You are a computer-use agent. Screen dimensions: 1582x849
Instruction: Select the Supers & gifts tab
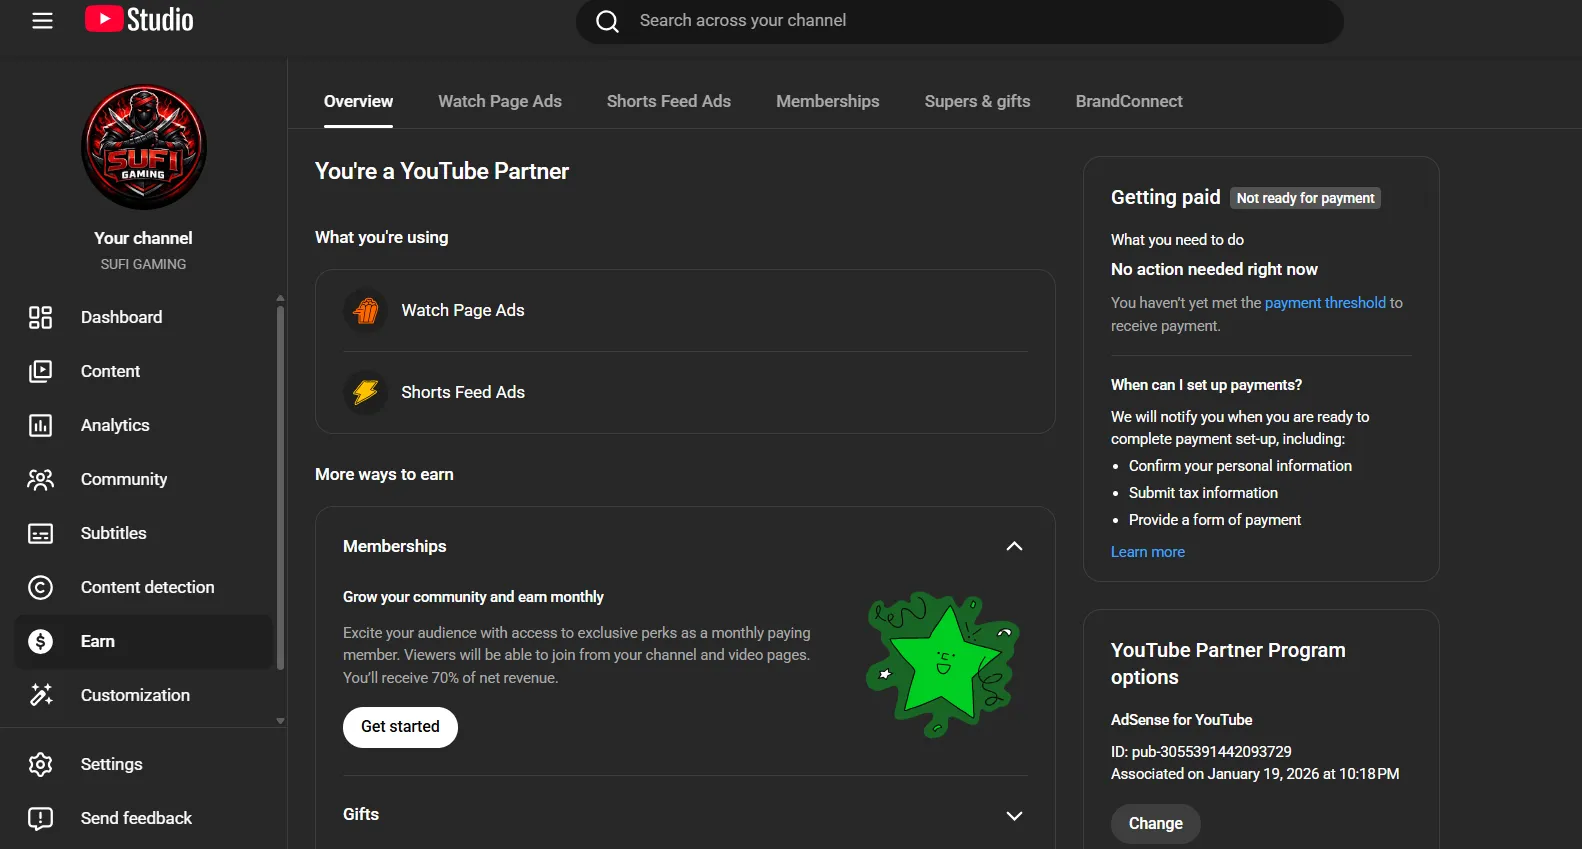click(x=978, y=101)
